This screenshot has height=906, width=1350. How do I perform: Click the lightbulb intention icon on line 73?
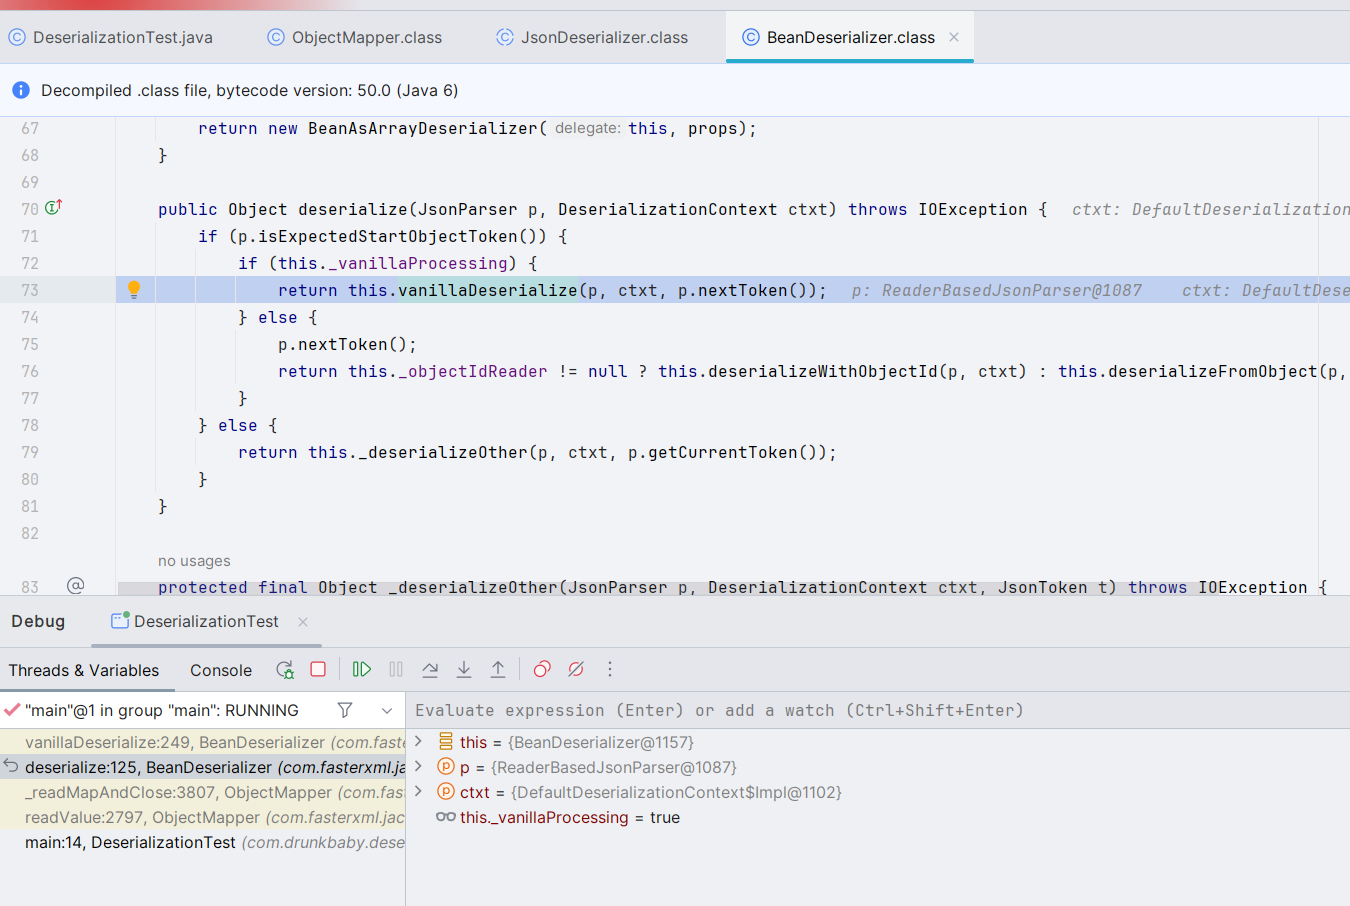click(134, 290)
